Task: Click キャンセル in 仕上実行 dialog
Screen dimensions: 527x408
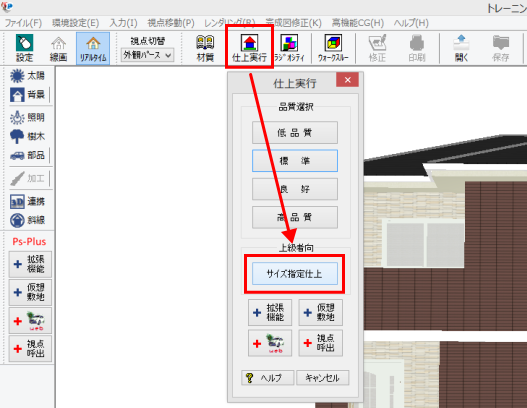Action: click(322, 378)
